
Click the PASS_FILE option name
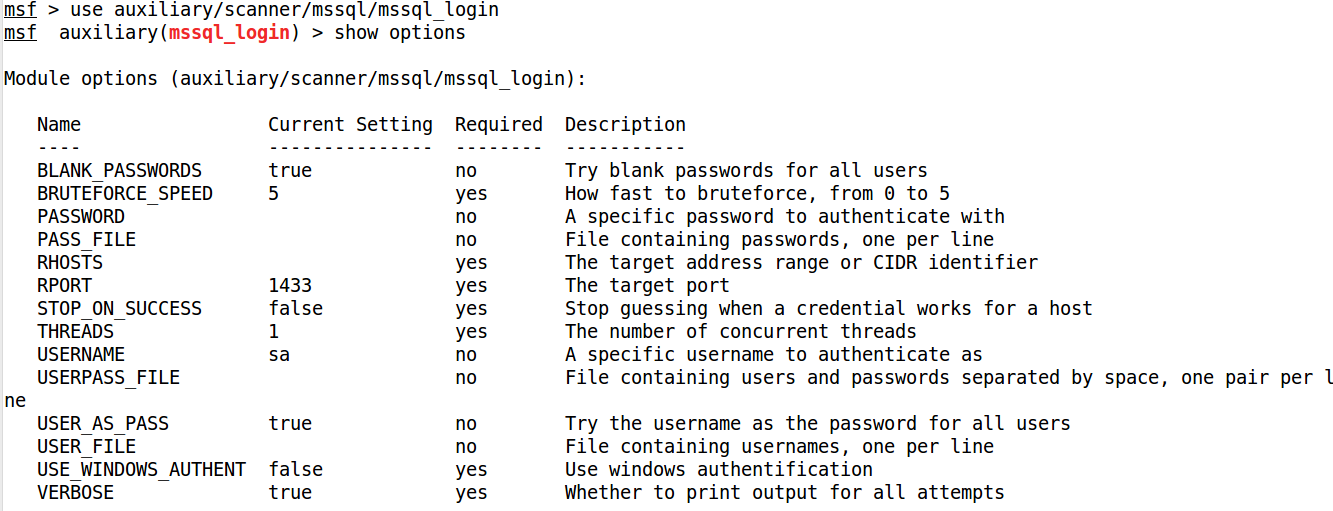(86, 239)
